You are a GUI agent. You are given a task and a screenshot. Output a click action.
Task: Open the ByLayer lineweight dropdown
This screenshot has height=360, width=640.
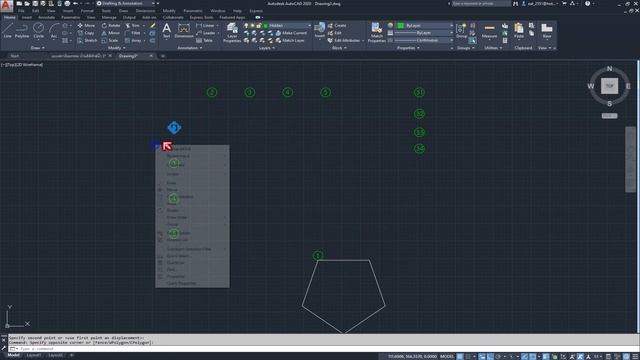424,33
